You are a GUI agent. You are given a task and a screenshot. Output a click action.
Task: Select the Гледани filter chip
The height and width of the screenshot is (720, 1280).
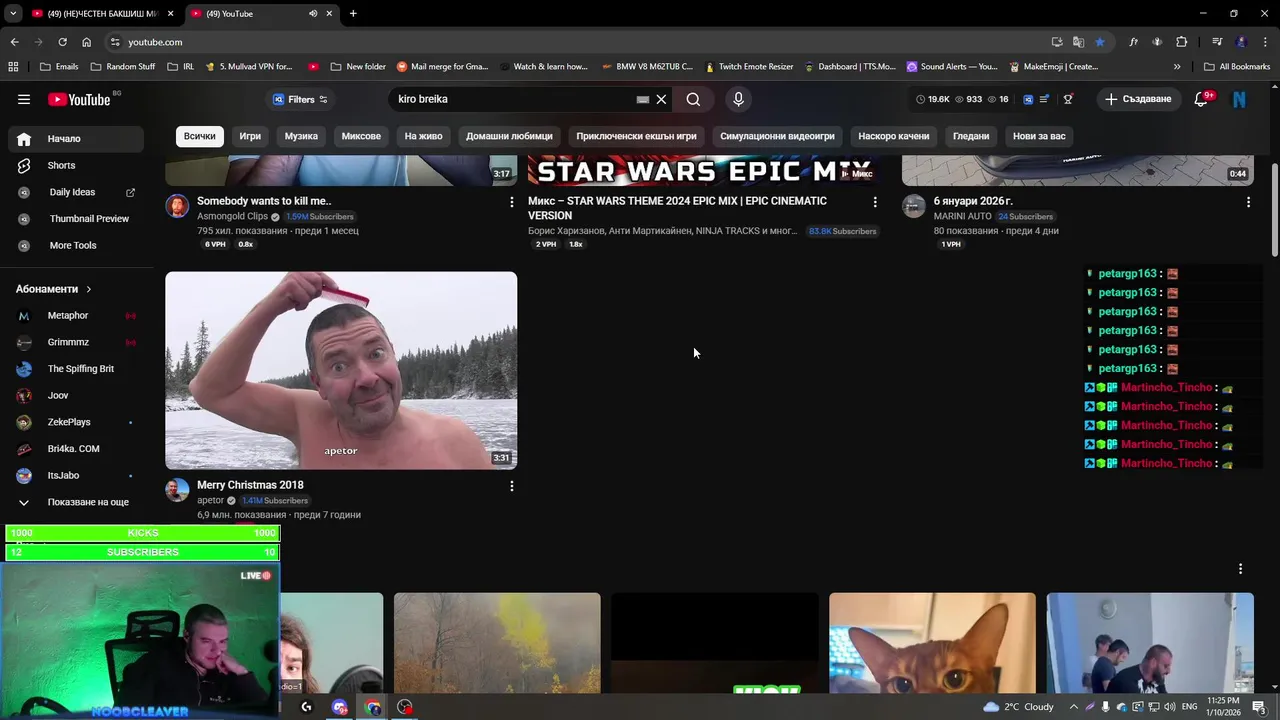[971, 136]
